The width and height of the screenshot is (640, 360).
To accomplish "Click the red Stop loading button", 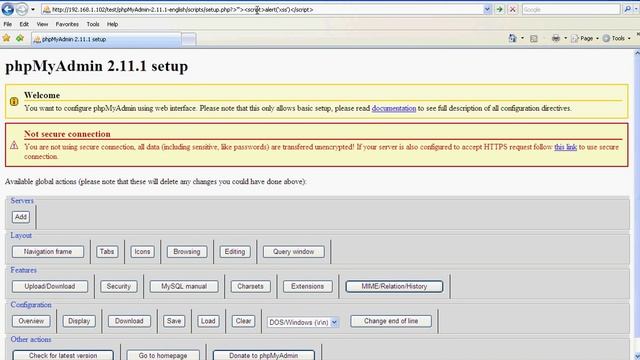I will 513,9.
